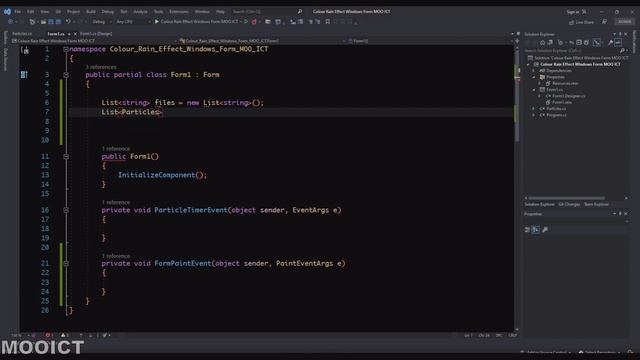Open the class navigation dropdown above code
This screenshot has width=640, height=360.
[263, 41]
